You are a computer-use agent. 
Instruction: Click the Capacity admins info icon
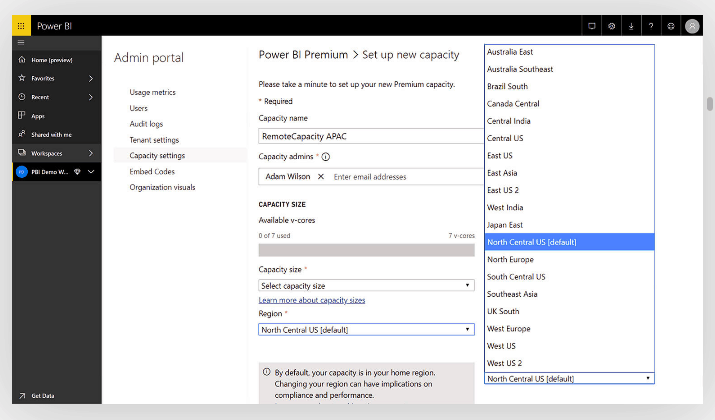point(326,157)
